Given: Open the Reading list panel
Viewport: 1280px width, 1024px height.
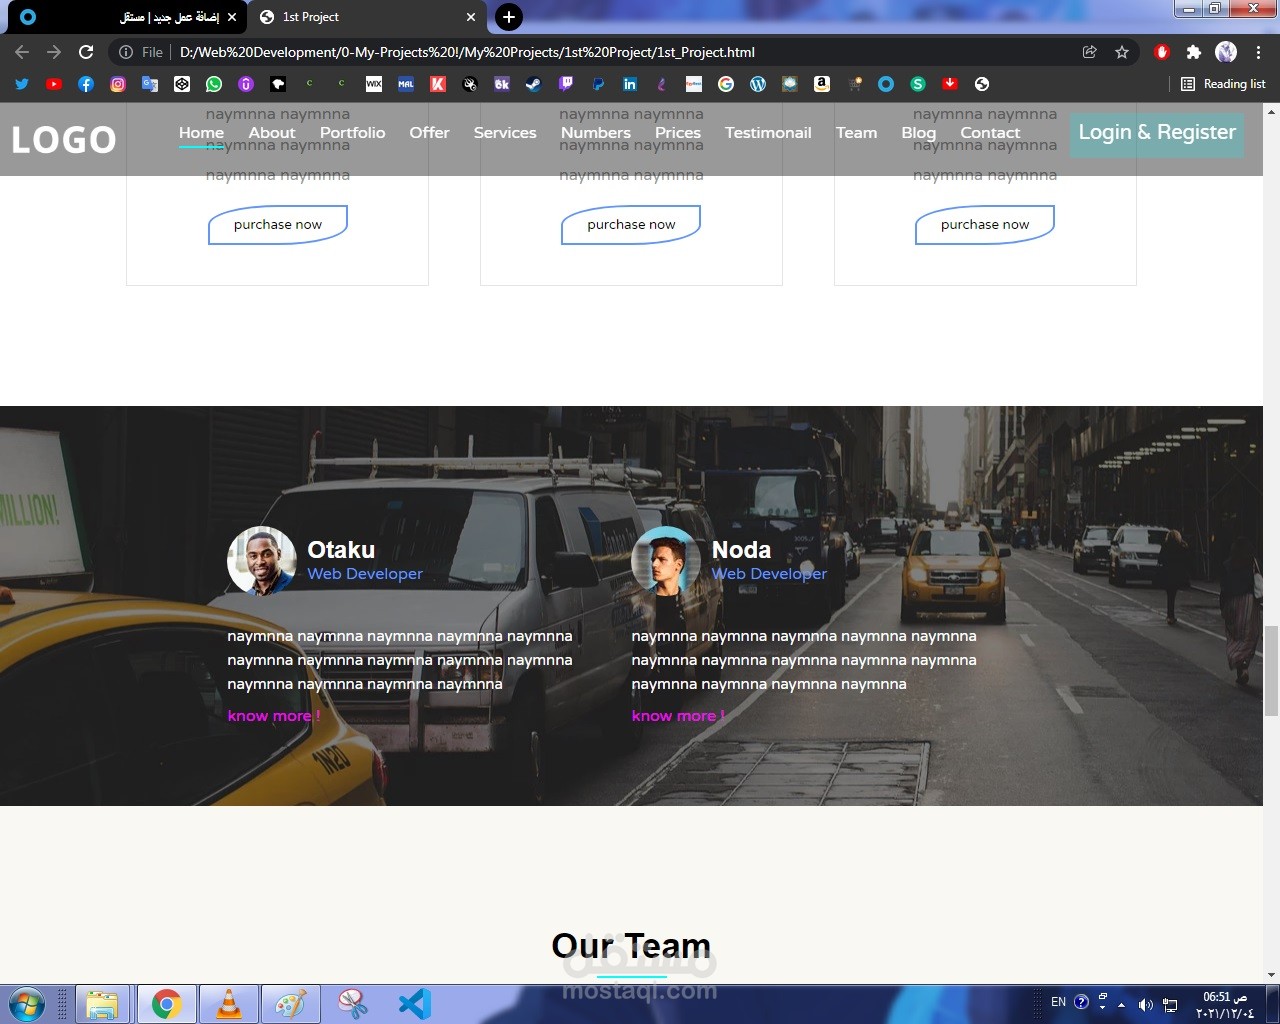Looking at the screenshot, I should (x=1223, y=84).
